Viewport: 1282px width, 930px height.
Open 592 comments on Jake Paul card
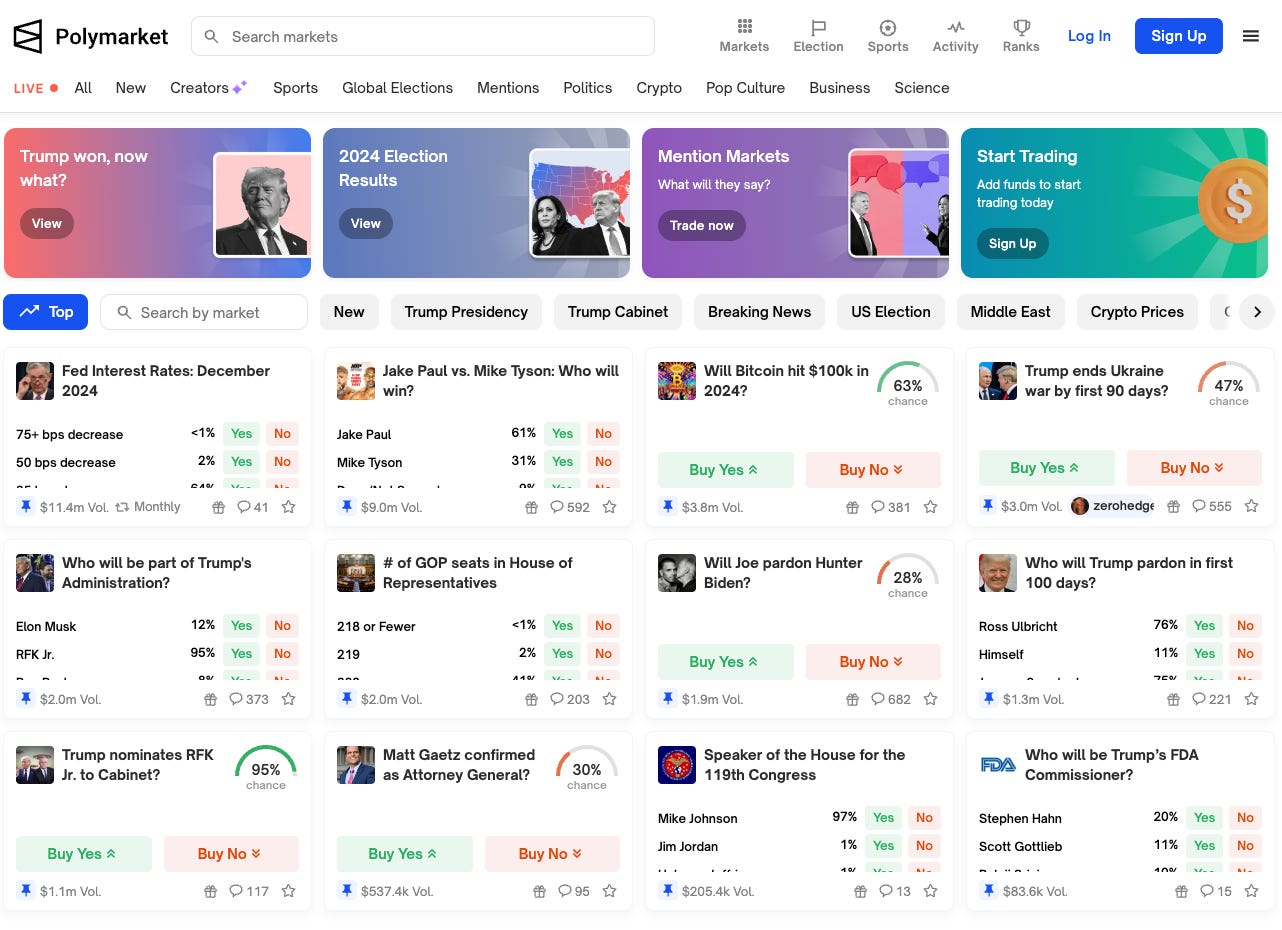(x=570, y=507)
